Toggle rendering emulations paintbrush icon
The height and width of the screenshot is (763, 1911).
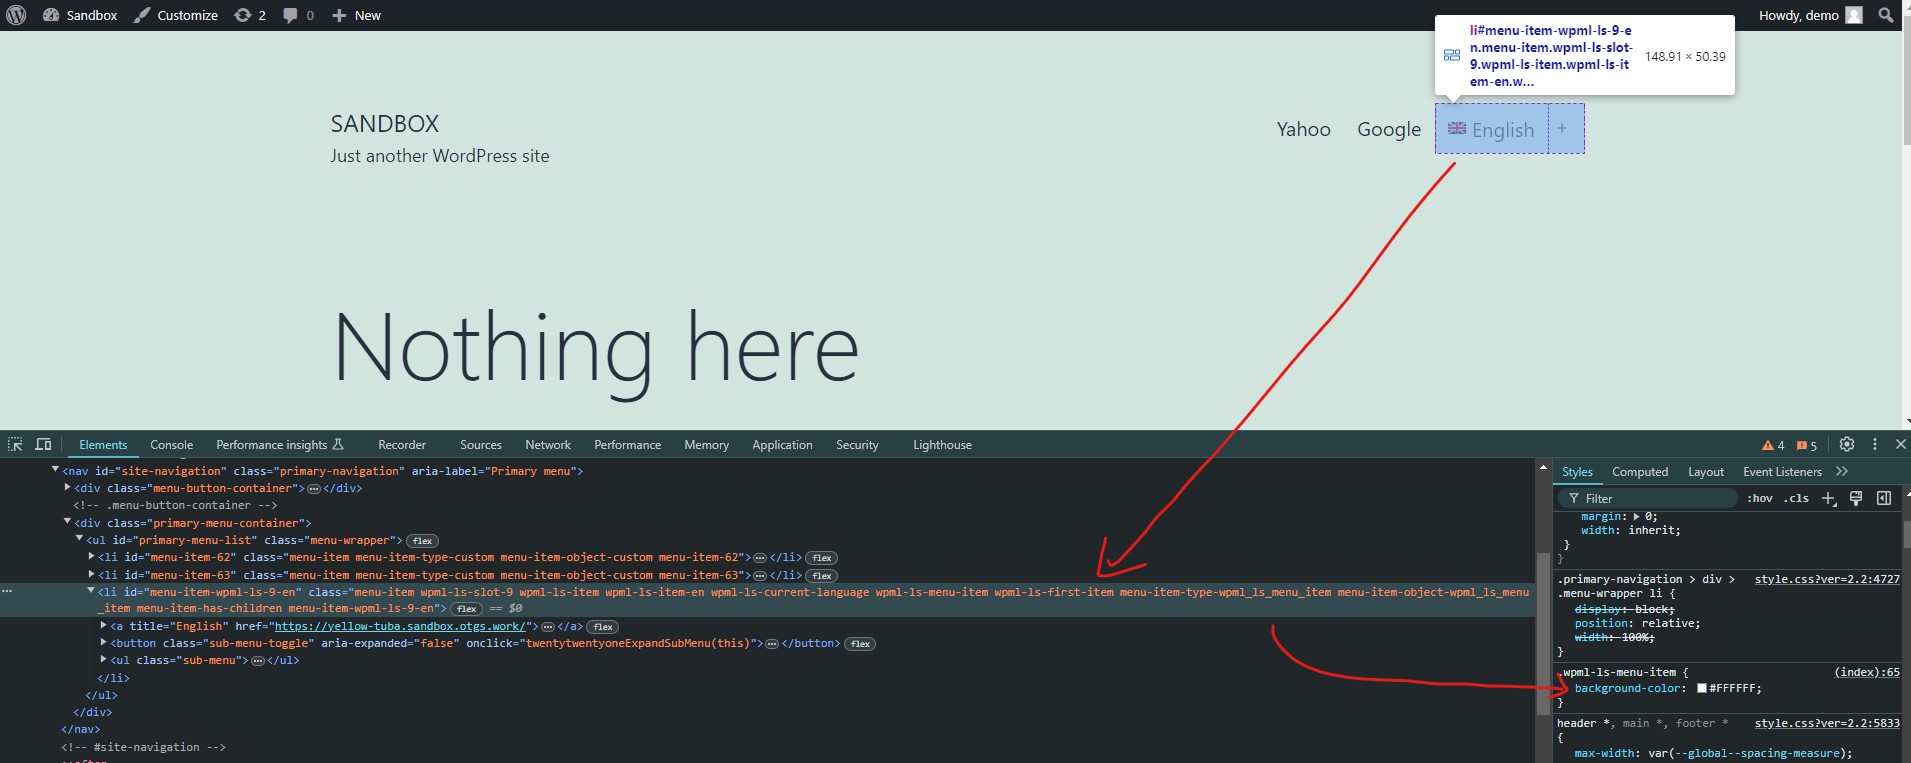(x=1856, y=498)
